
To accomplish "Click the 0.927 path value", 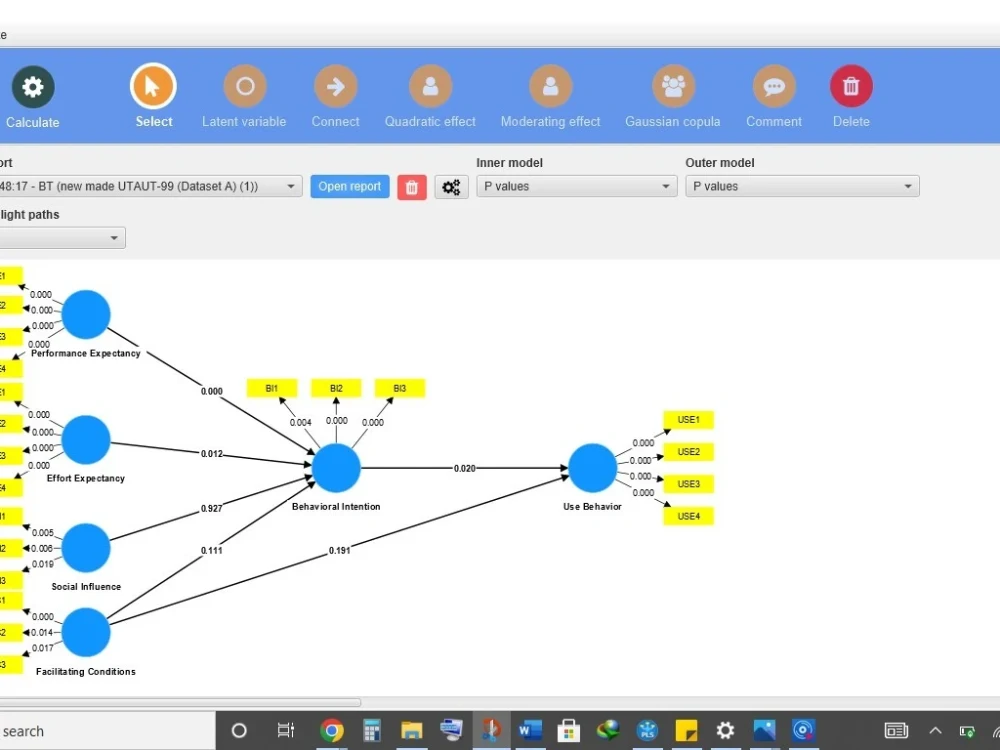I will click(212, 508).
